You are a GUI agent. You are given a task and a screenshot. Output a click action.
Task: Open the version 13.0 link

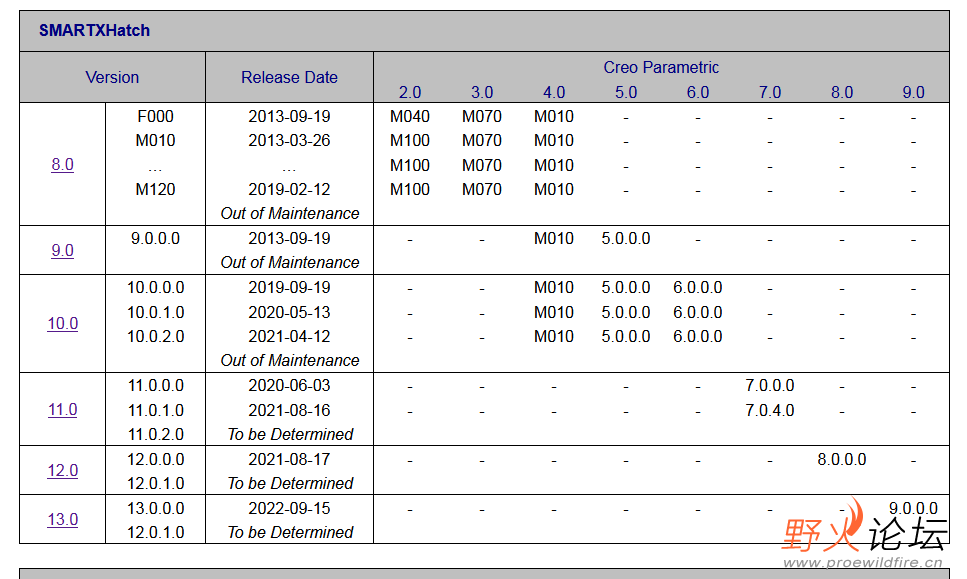62,520
